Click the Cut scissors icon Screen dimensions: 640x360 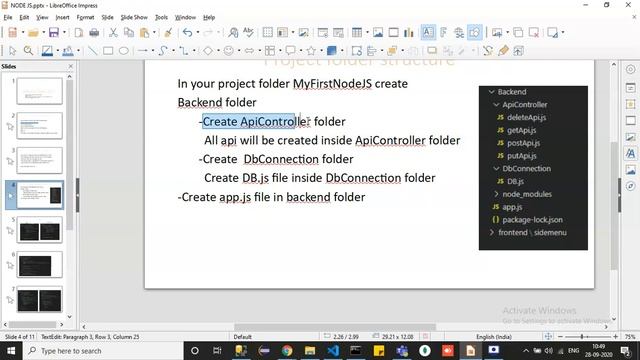[x=113, y=32]
